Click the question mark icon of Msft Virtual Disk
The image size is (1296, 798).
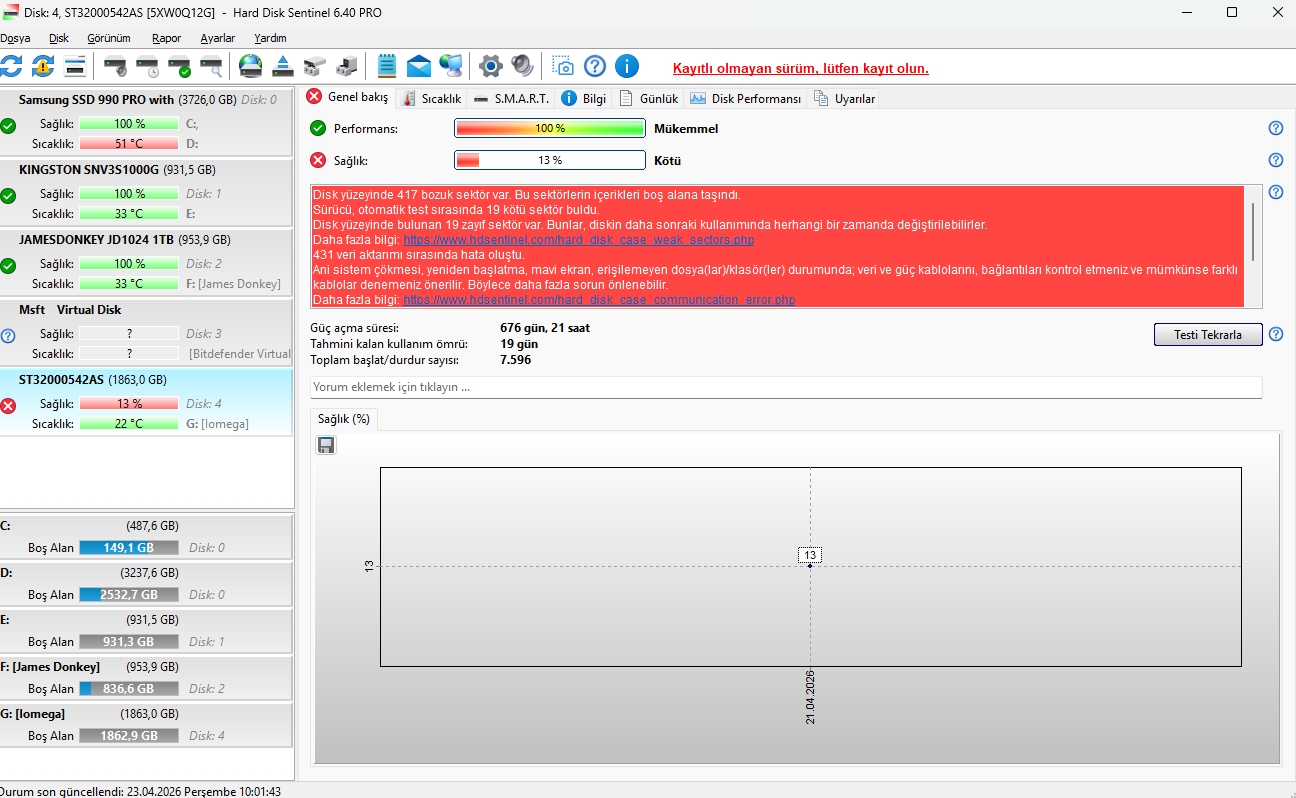point(8,335)
